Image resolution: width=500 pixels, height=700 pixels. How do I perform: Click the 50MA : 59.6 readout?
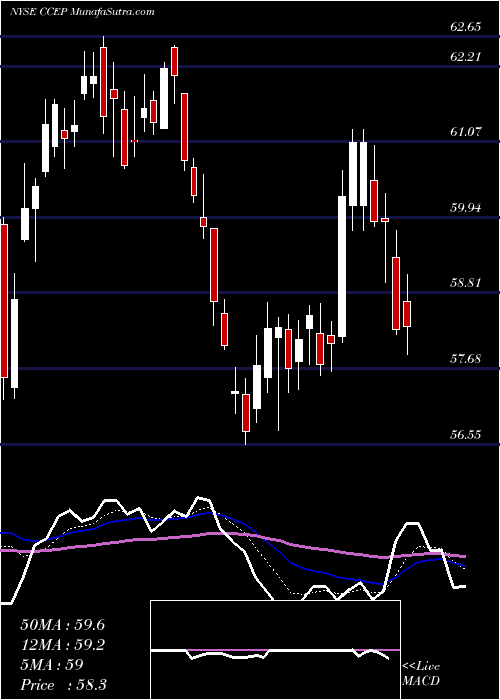click(x=63, y=625)
